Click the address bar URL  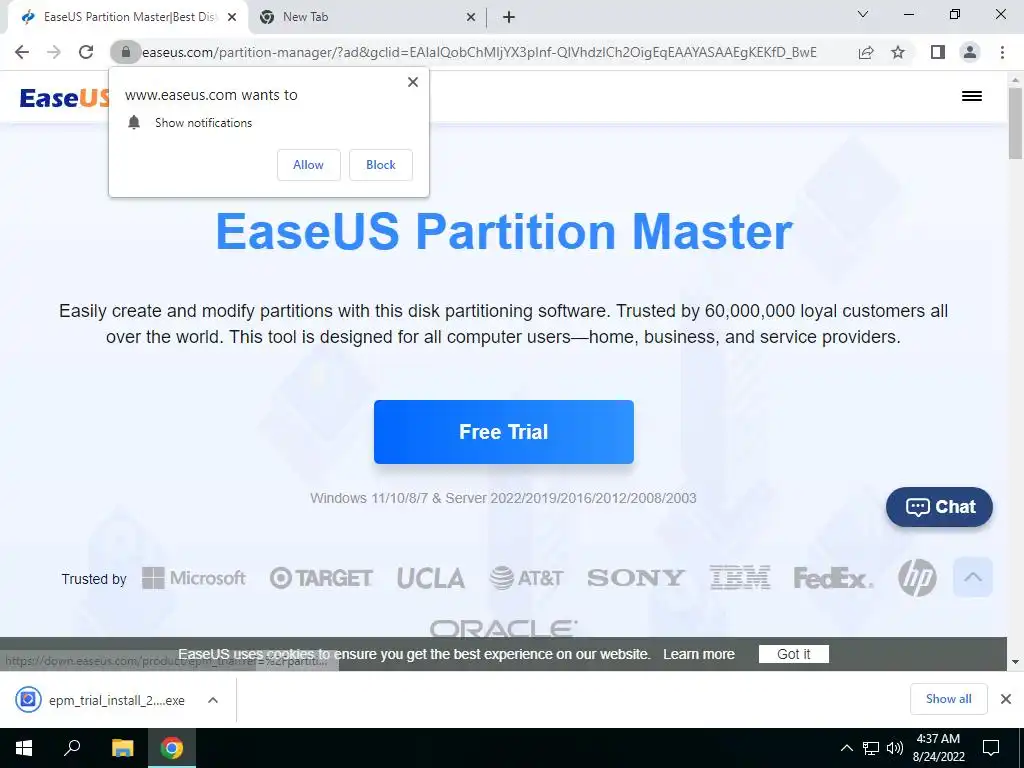[479, 52]
